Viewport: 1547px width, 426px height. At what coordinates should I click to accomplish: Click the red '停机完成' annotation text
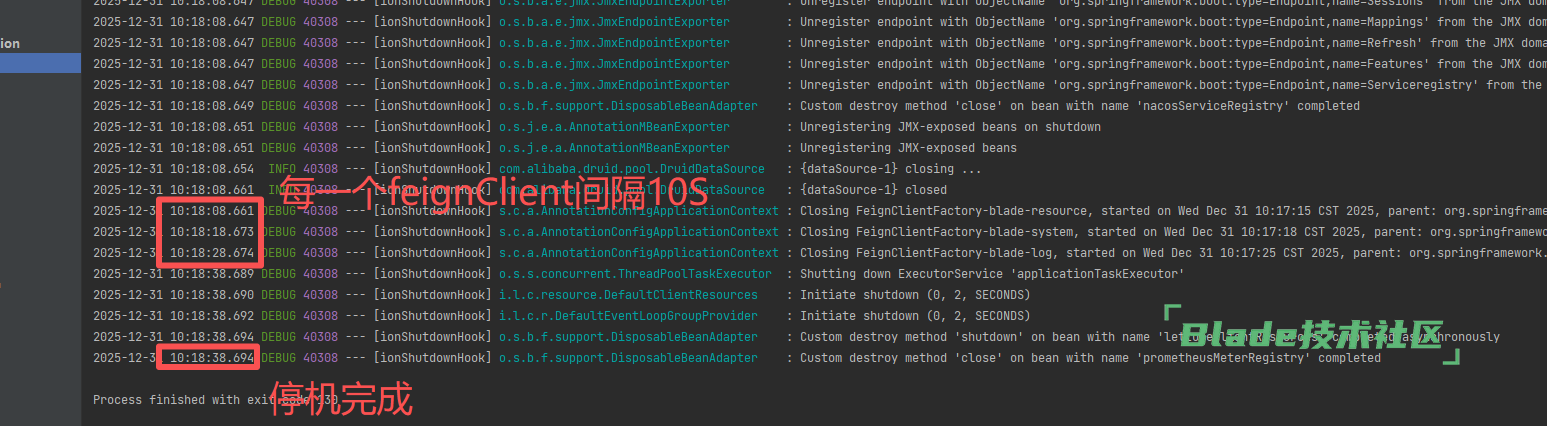tap(341, 400)
